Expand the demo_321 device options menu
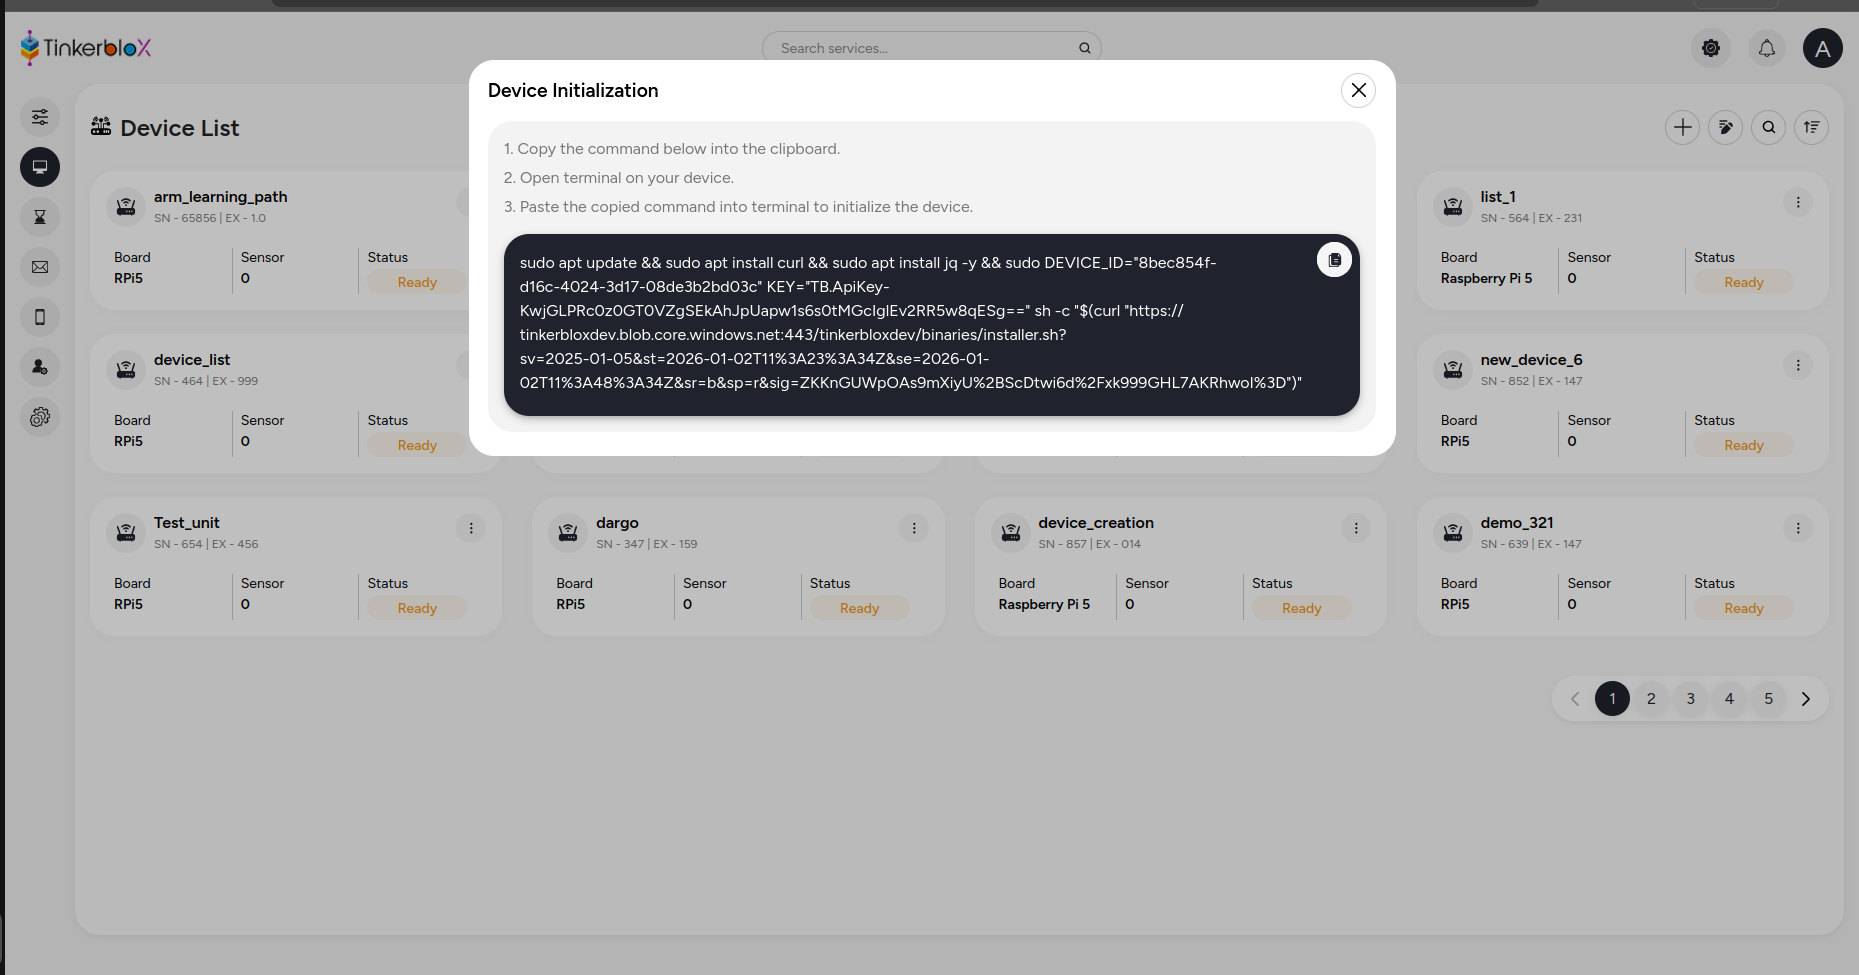Image resolution: width=1859 pixels, height=975 pixels. pos(1798,528)
